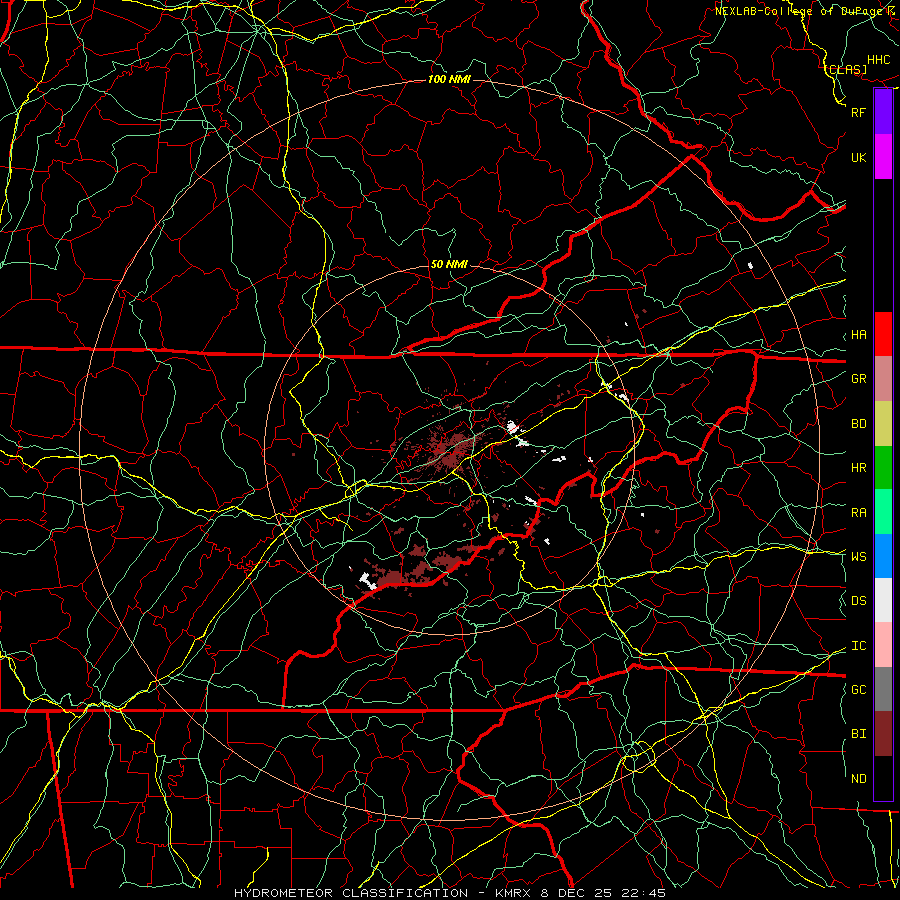Pick the light green RA legend swatch

pos(883,511)
